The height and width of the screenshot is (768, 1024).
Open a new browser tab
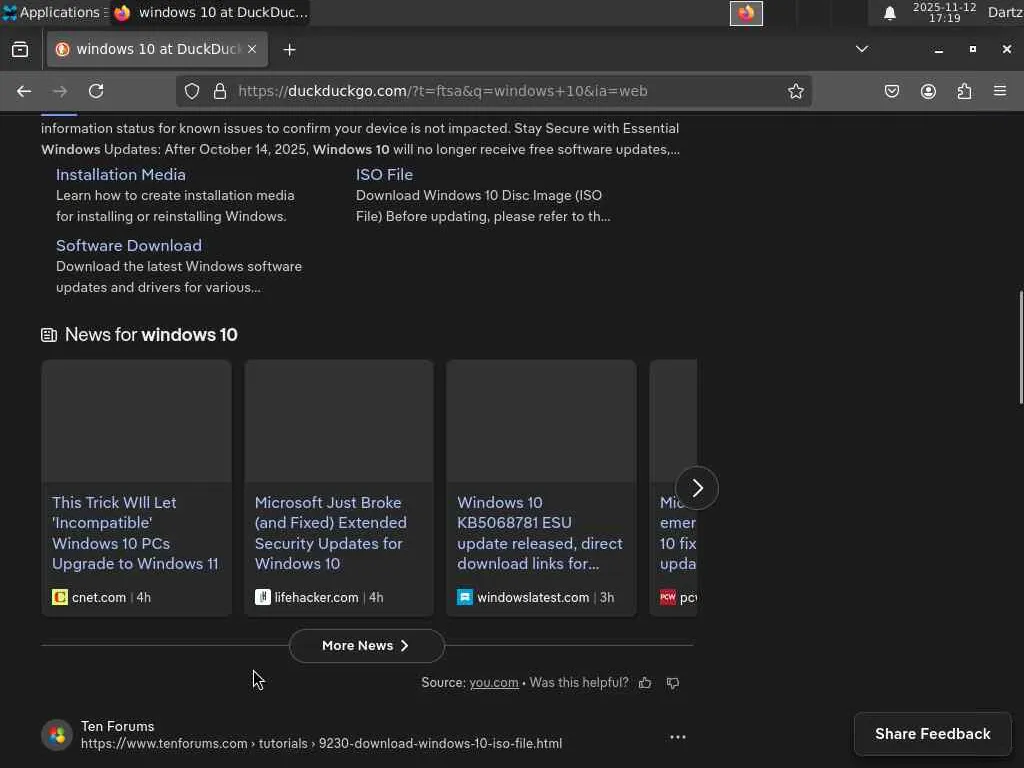coord(289,50)
